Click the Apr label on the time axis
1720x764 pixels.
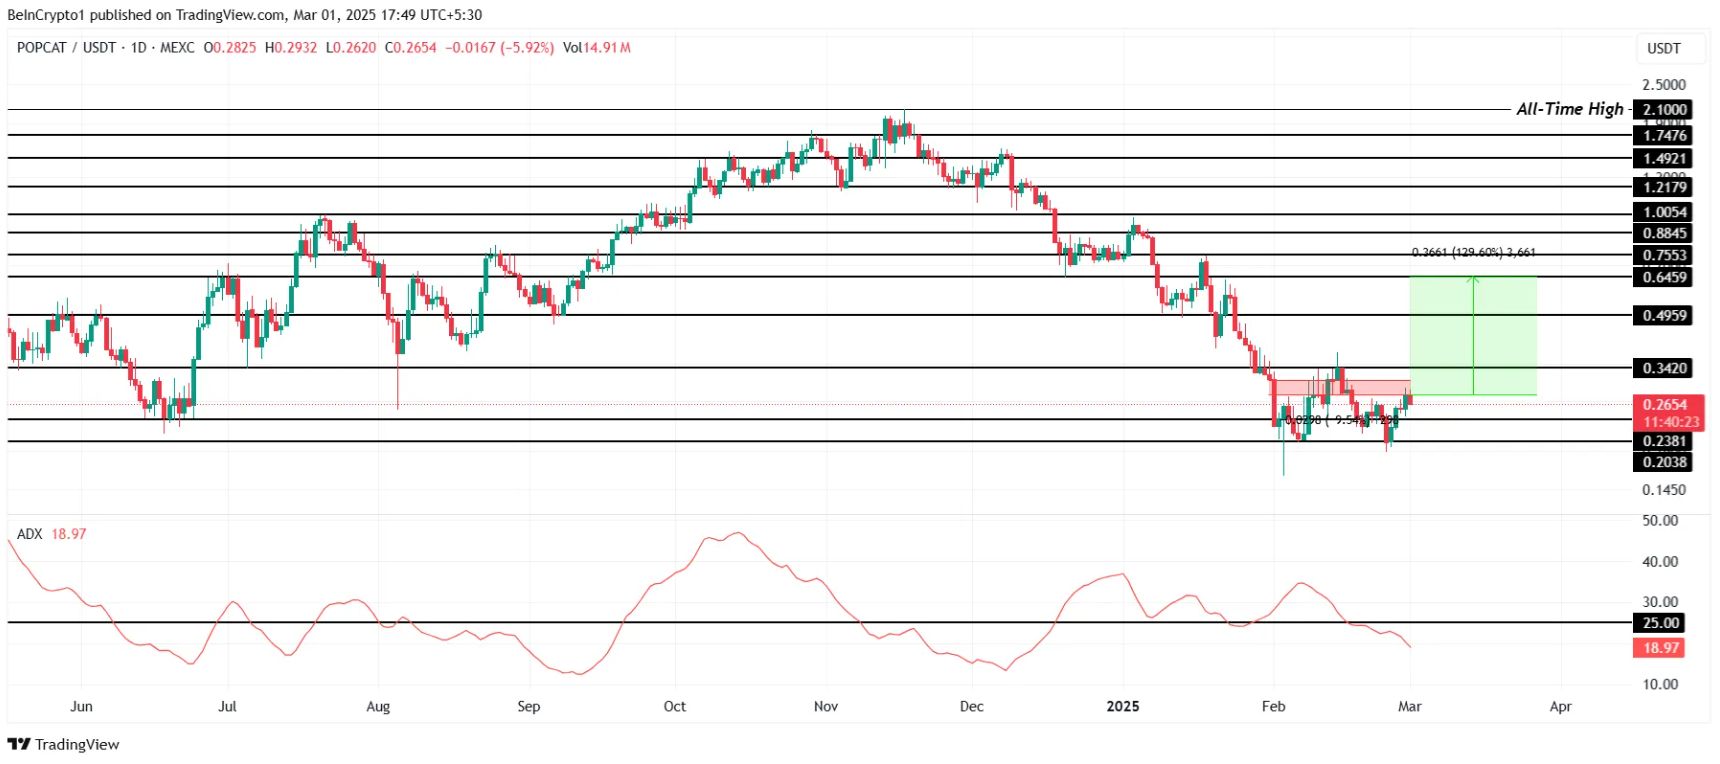coord(1560,706)
